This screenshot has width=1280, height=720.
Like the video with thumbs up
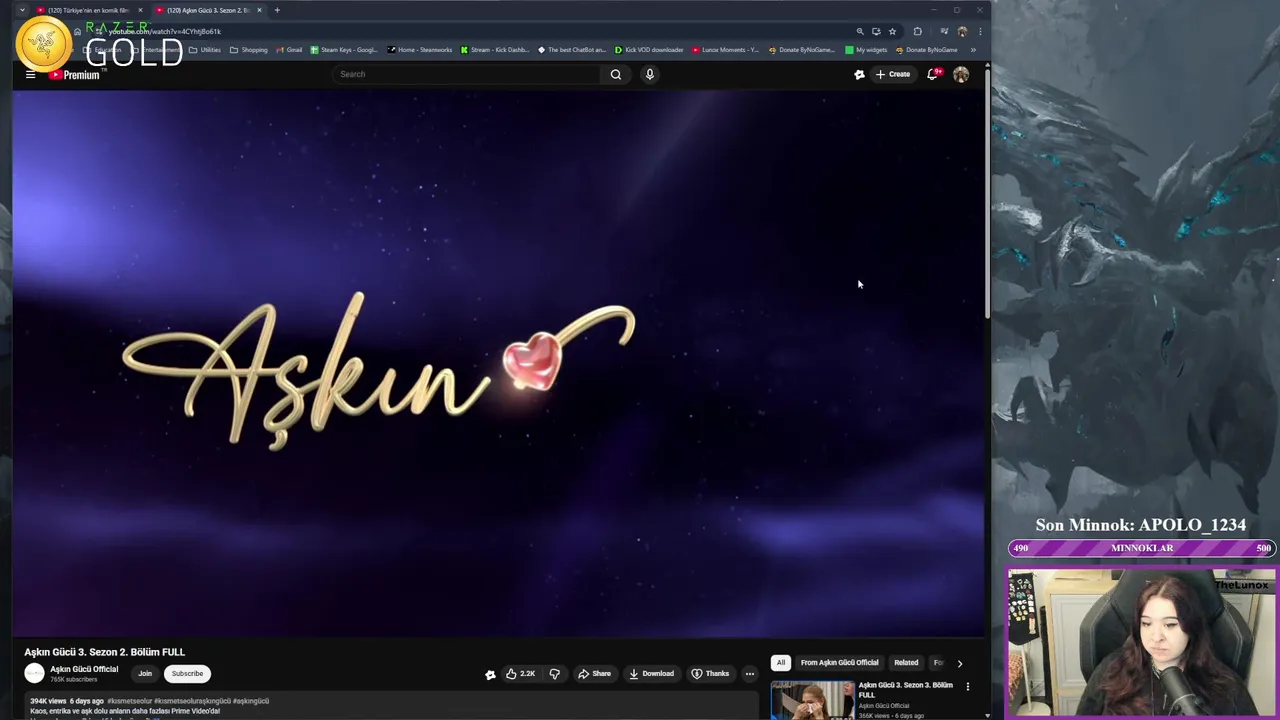(521, 674)
